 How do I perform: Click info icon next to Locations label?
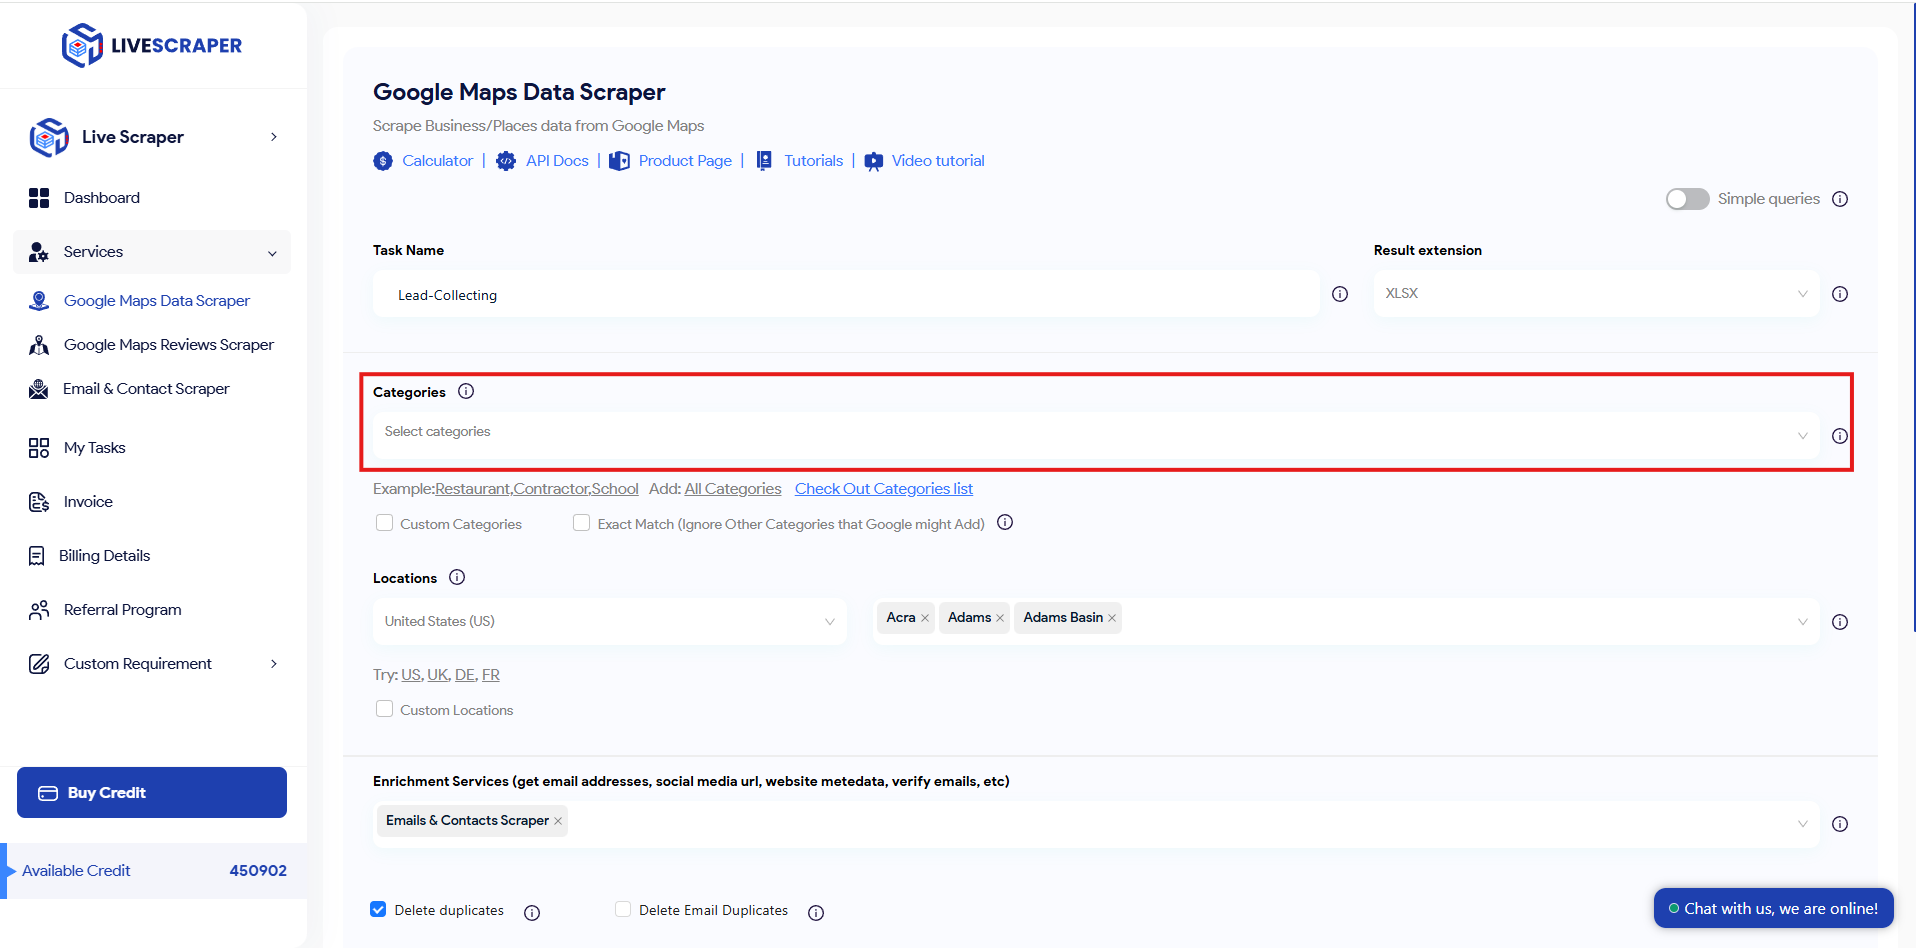click(x=457, y=577)
